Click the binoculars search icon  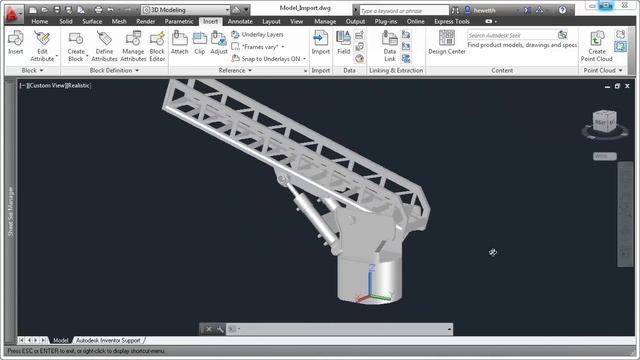pos(455,11)
